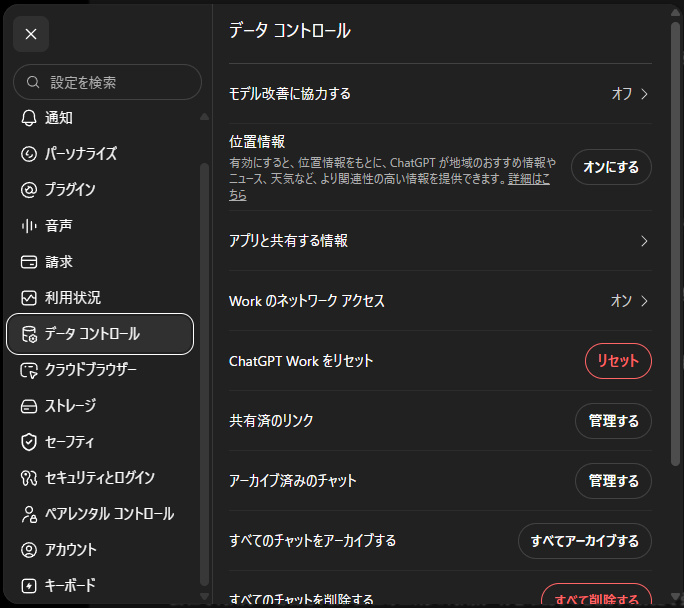Open the 通知 settings section
684x608 pixels.
point(100,118)
